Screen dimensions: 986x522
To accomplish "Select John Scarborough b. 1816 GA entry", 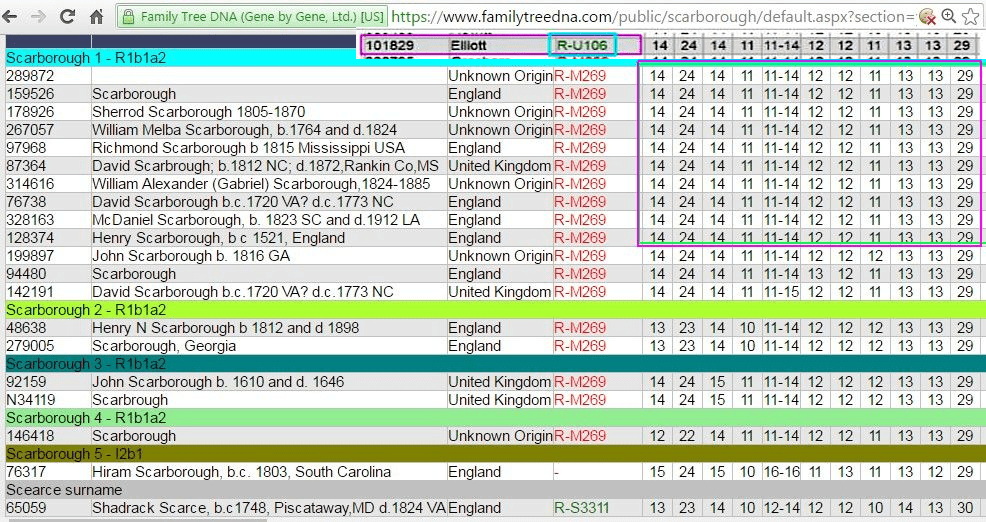I will tap(191, 256).
